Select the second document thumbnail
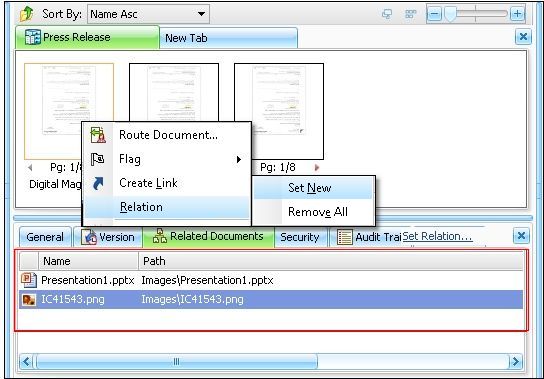 [174, 92]
